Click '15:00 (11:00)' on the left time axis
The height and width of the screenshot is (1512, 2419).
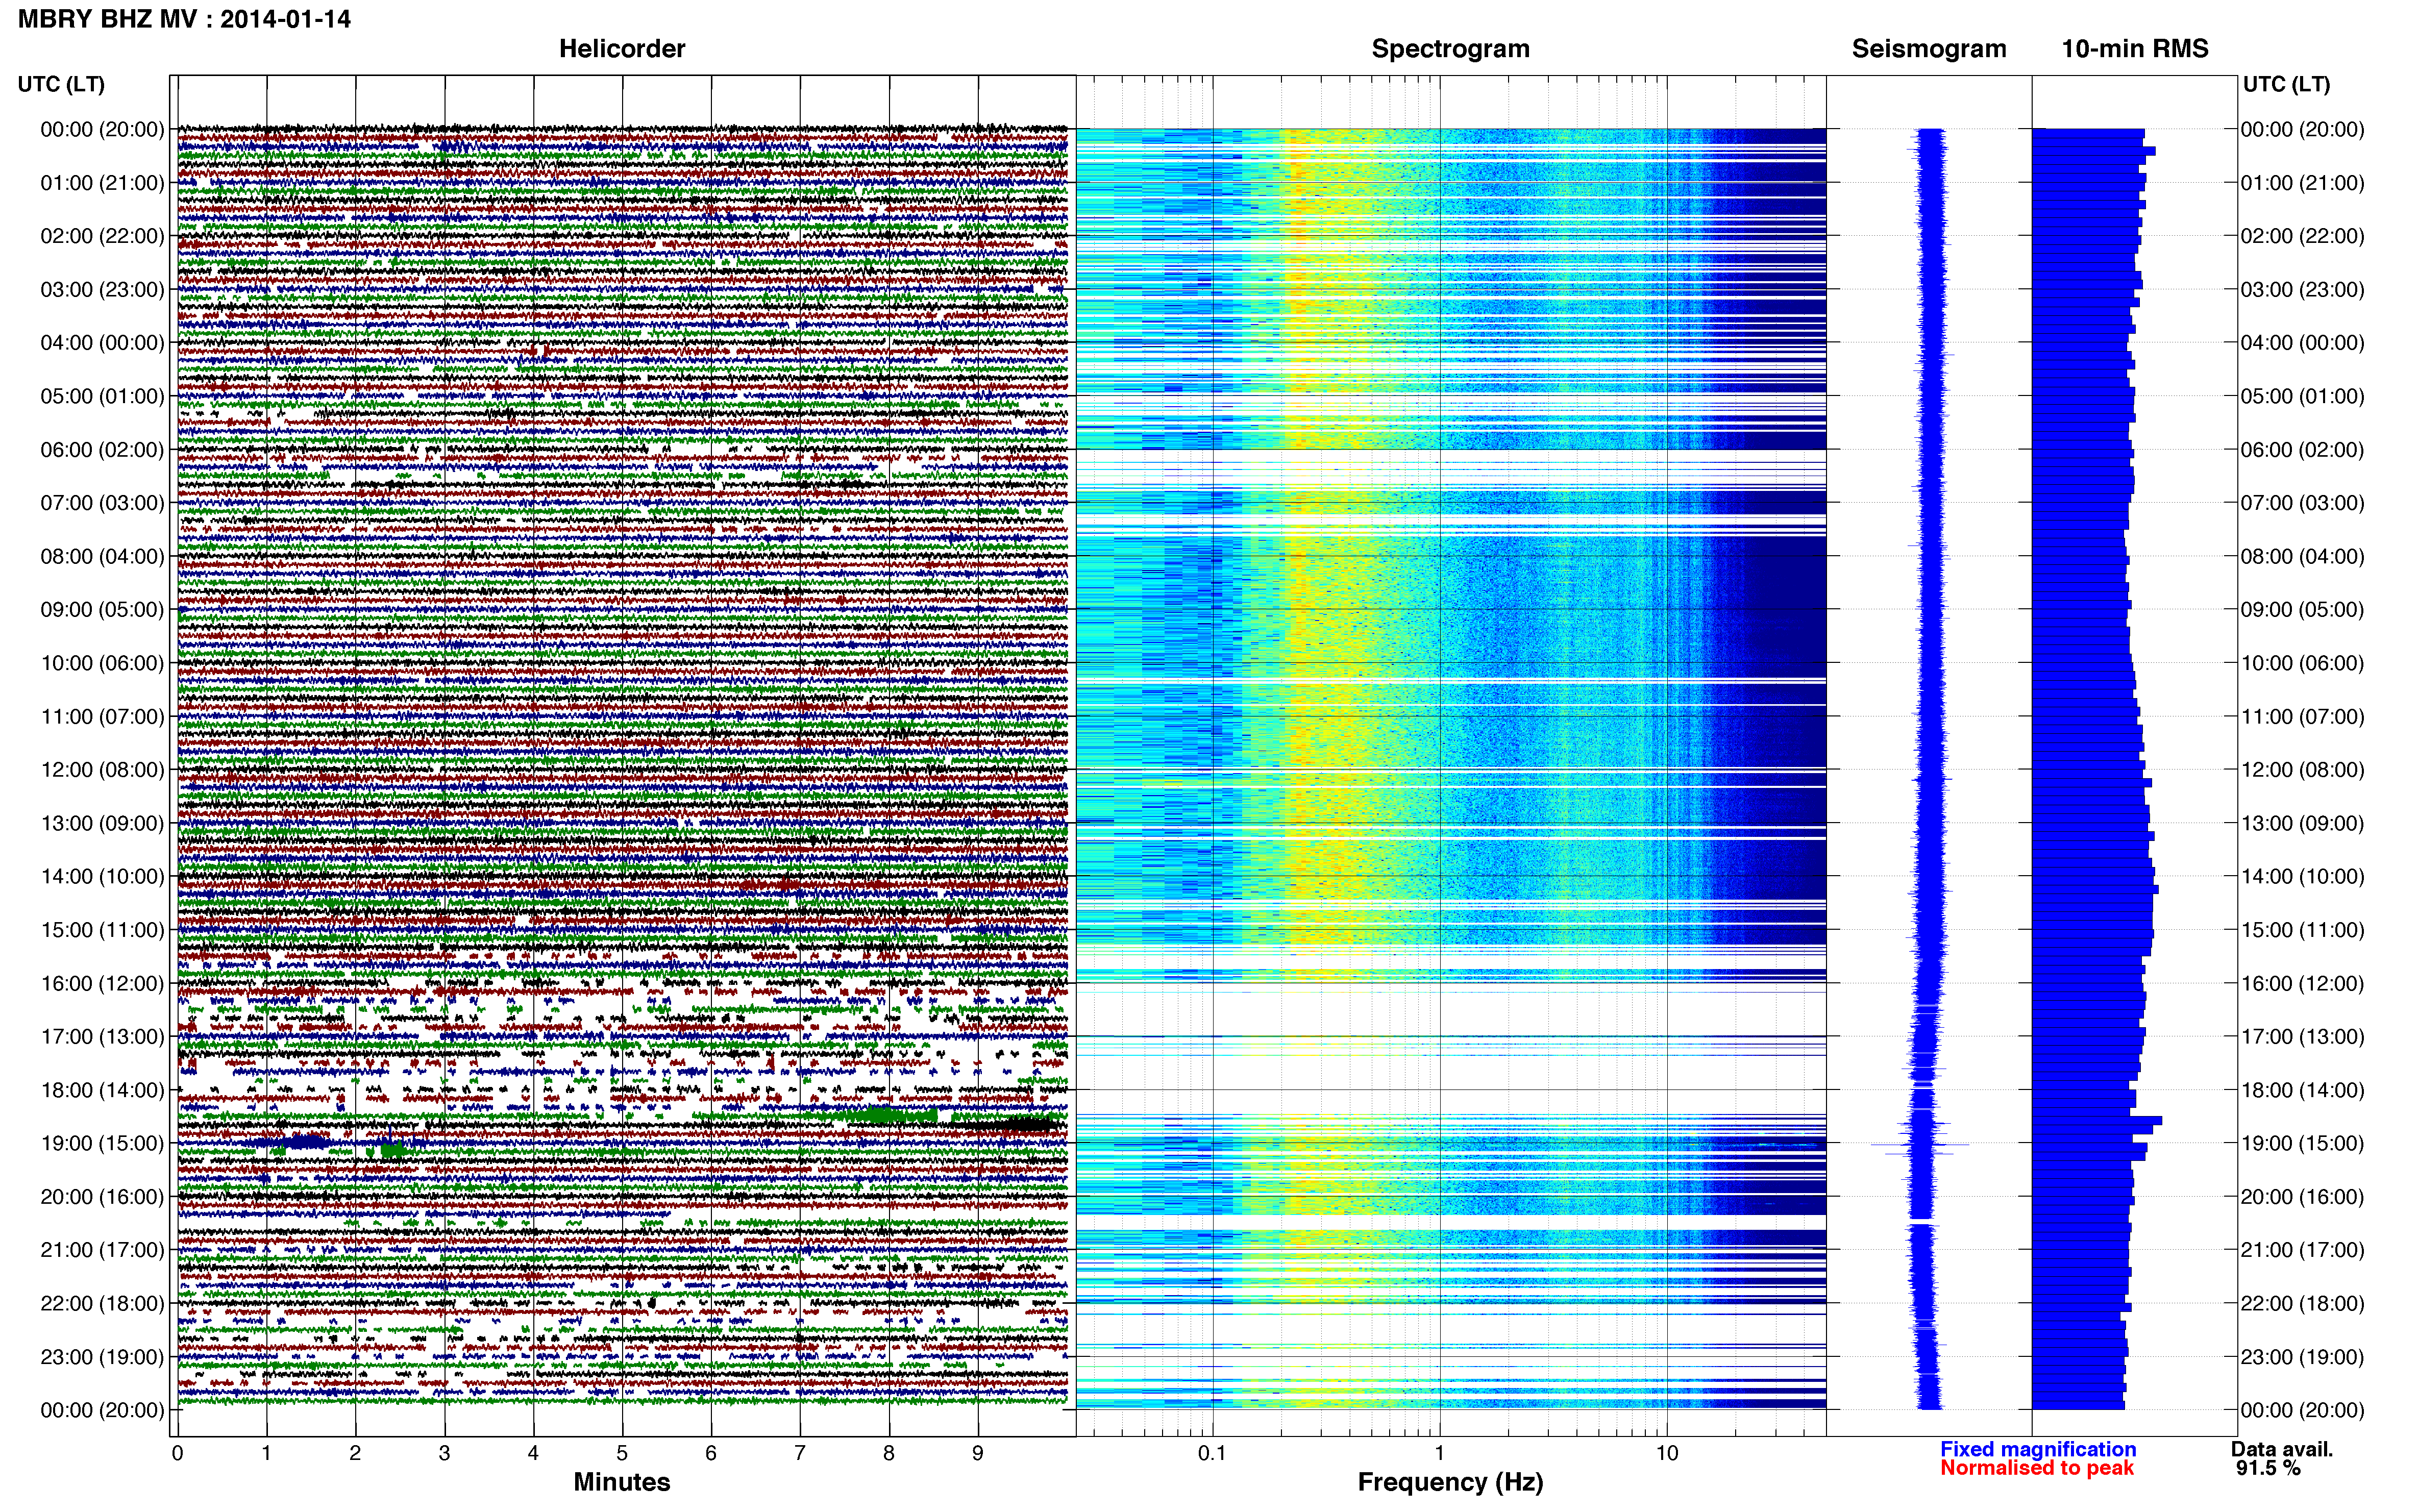click(102, 930)
